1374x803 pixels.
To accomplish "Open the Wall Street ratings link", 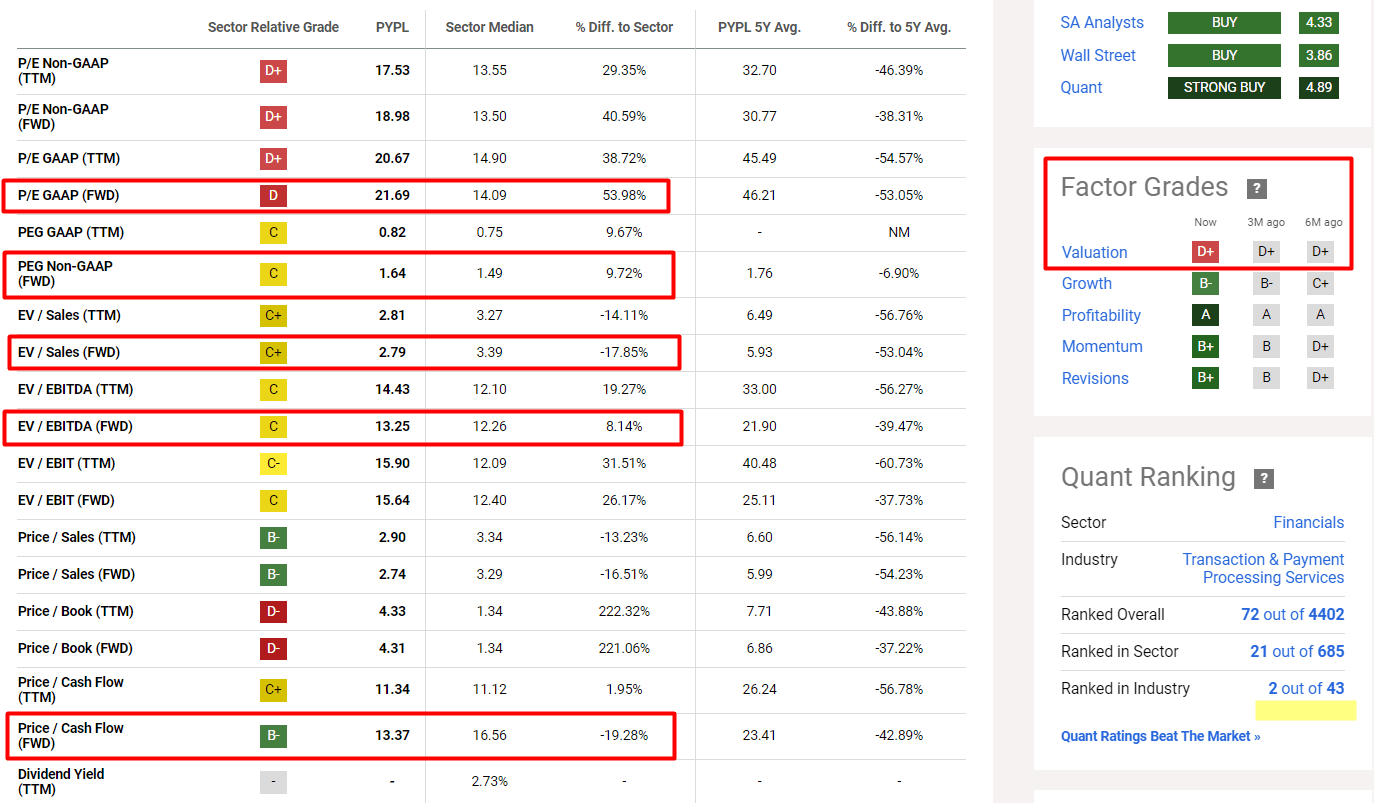I will tap(1098, 55).
